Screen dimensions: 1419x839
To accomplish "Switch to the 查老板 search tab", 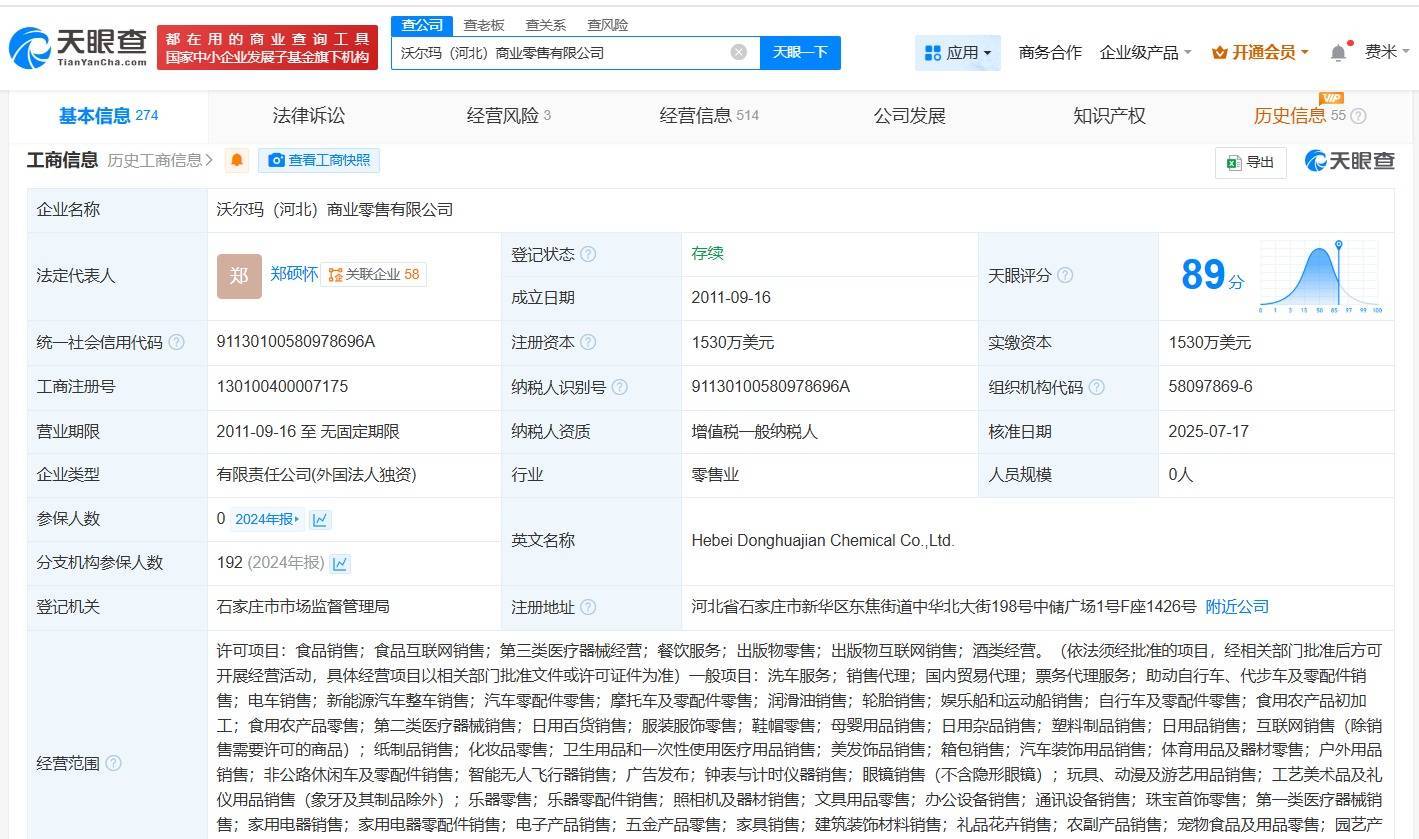I will 483,25.
